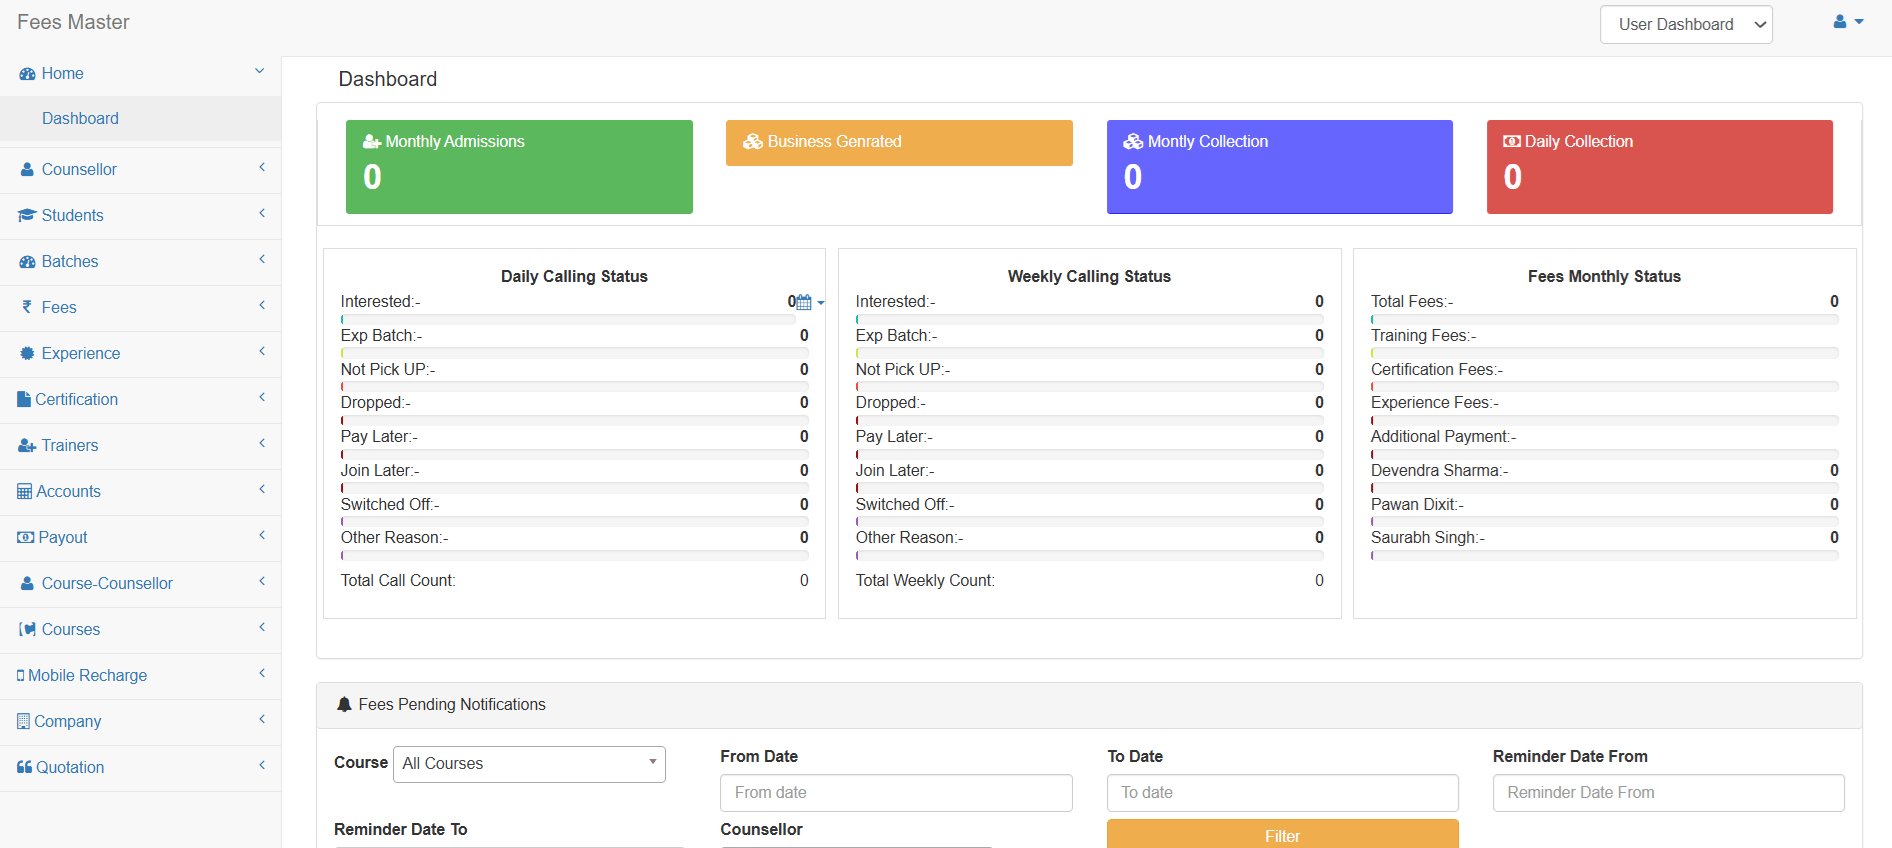The height and width of the screenshot is (848, 1892).
Task: Click the Accounts calculator icon
Action: (24, 491)
